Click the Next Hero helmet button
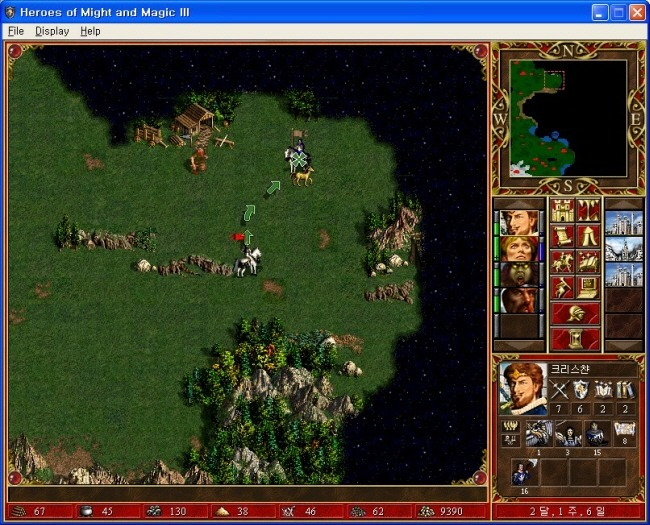Screen dimensions: 650x525 click(x=575, y=313)
